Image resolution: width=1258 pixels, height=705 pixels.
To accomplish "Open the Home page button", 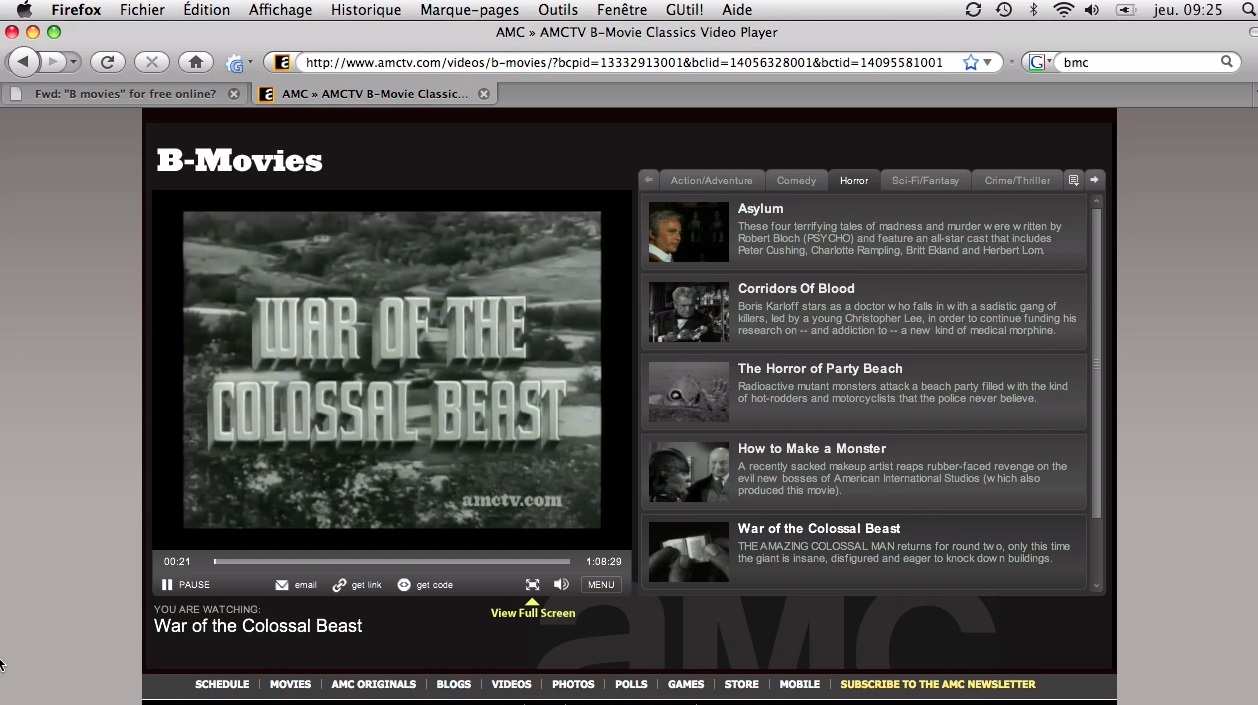I will (196, 62).
